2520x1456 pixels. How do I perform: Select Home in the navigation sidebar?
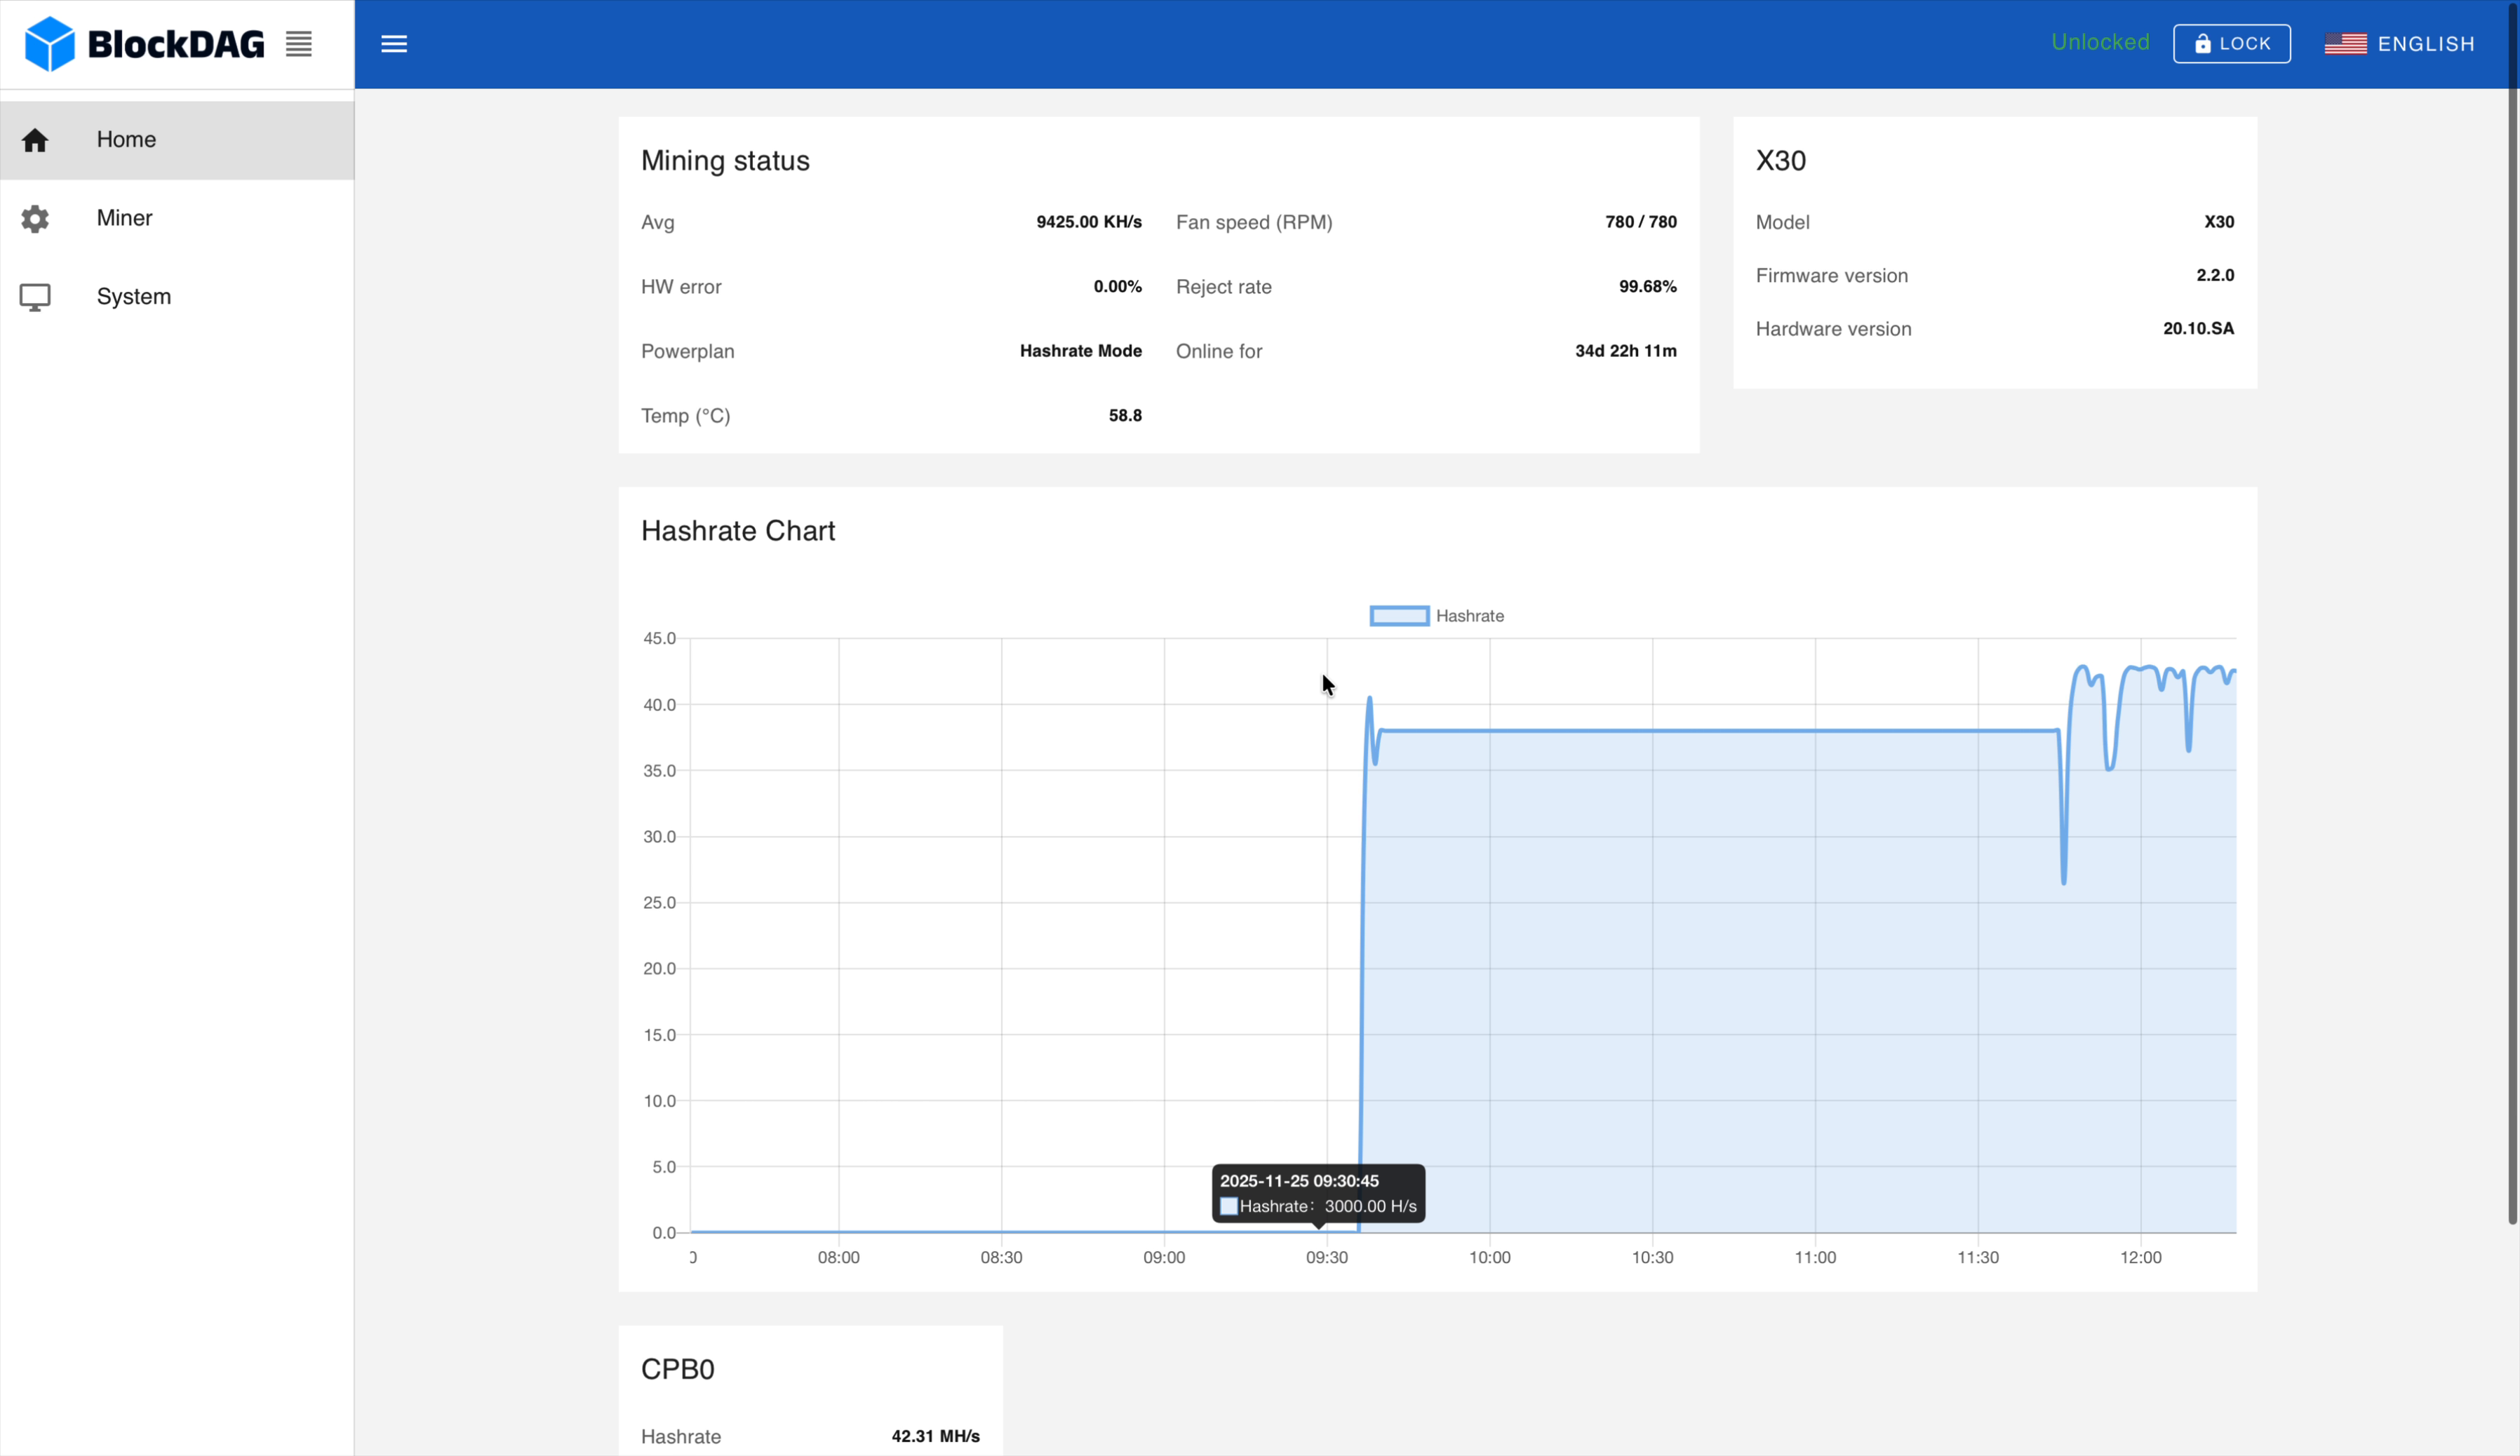pyautogui.click(x=126, y=140)
